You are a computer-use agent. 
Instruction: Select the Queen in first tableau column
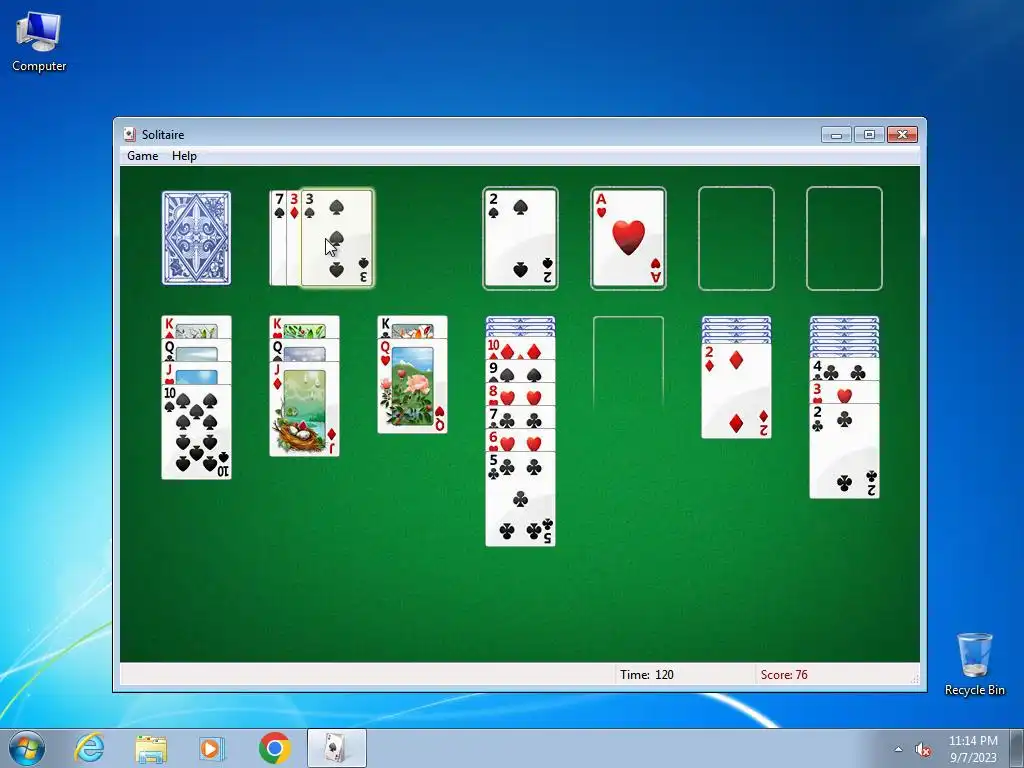tap(197, 350)
